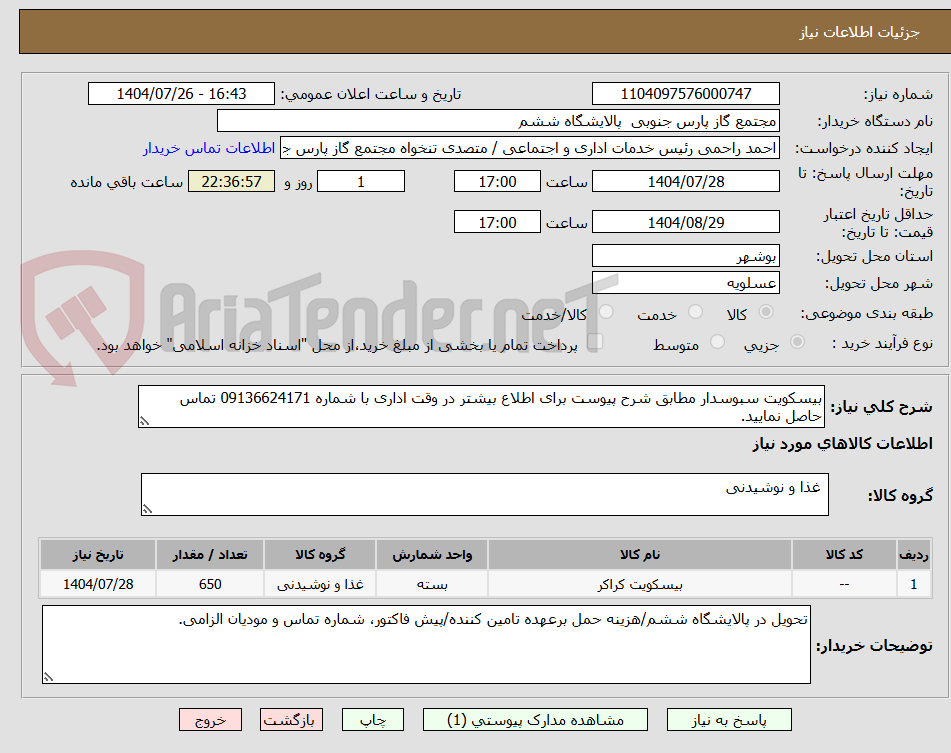This screenshot has height=753, width=951.
Task: Toggle the اسناد خزانه اسلامی payment checkbox
Action: (595, 341)
